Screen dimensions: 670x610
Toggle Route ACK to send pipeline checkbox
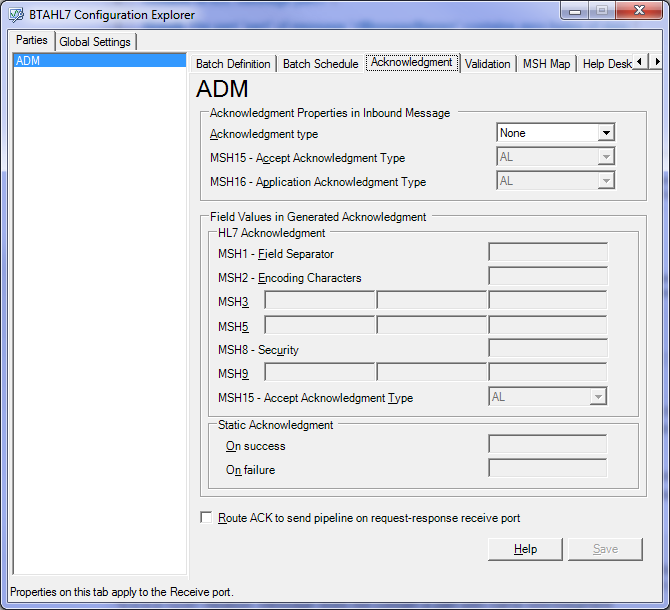pyautogui.click(x=206, y=518)
